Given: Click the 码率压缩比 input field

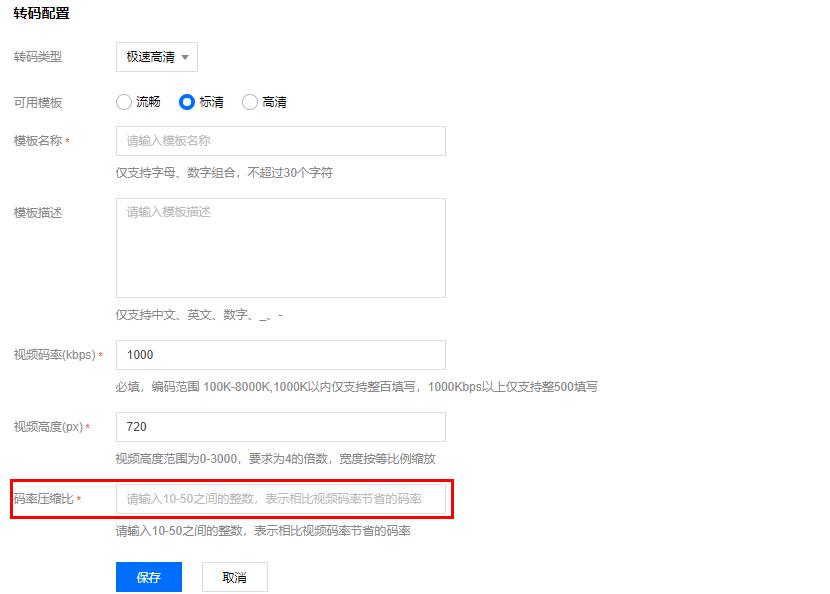Looking at the screenshot, I should (x=281, y=499).
